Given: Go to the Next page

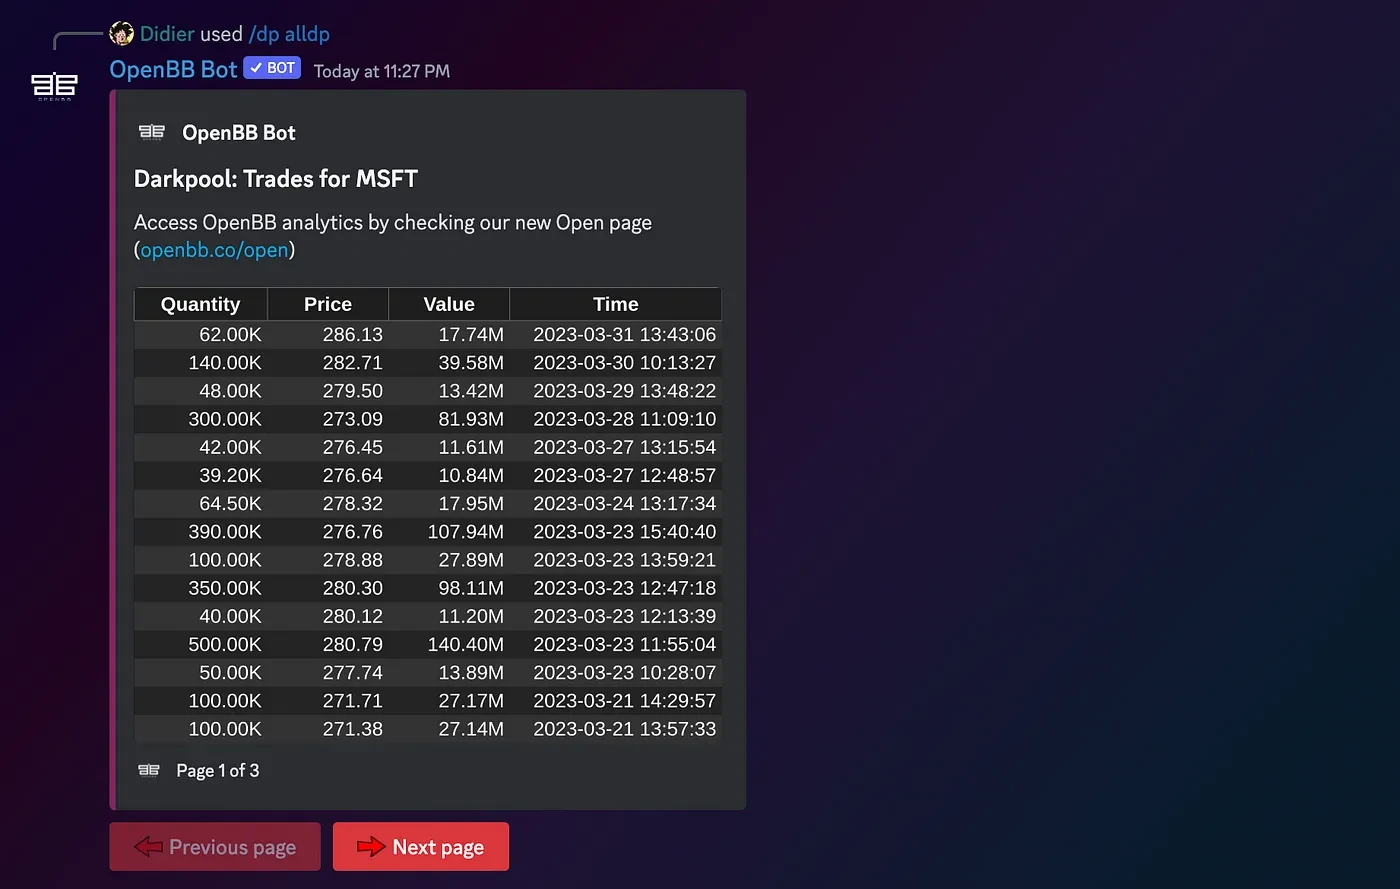Looking at the screenshot, I should [421, 847].
